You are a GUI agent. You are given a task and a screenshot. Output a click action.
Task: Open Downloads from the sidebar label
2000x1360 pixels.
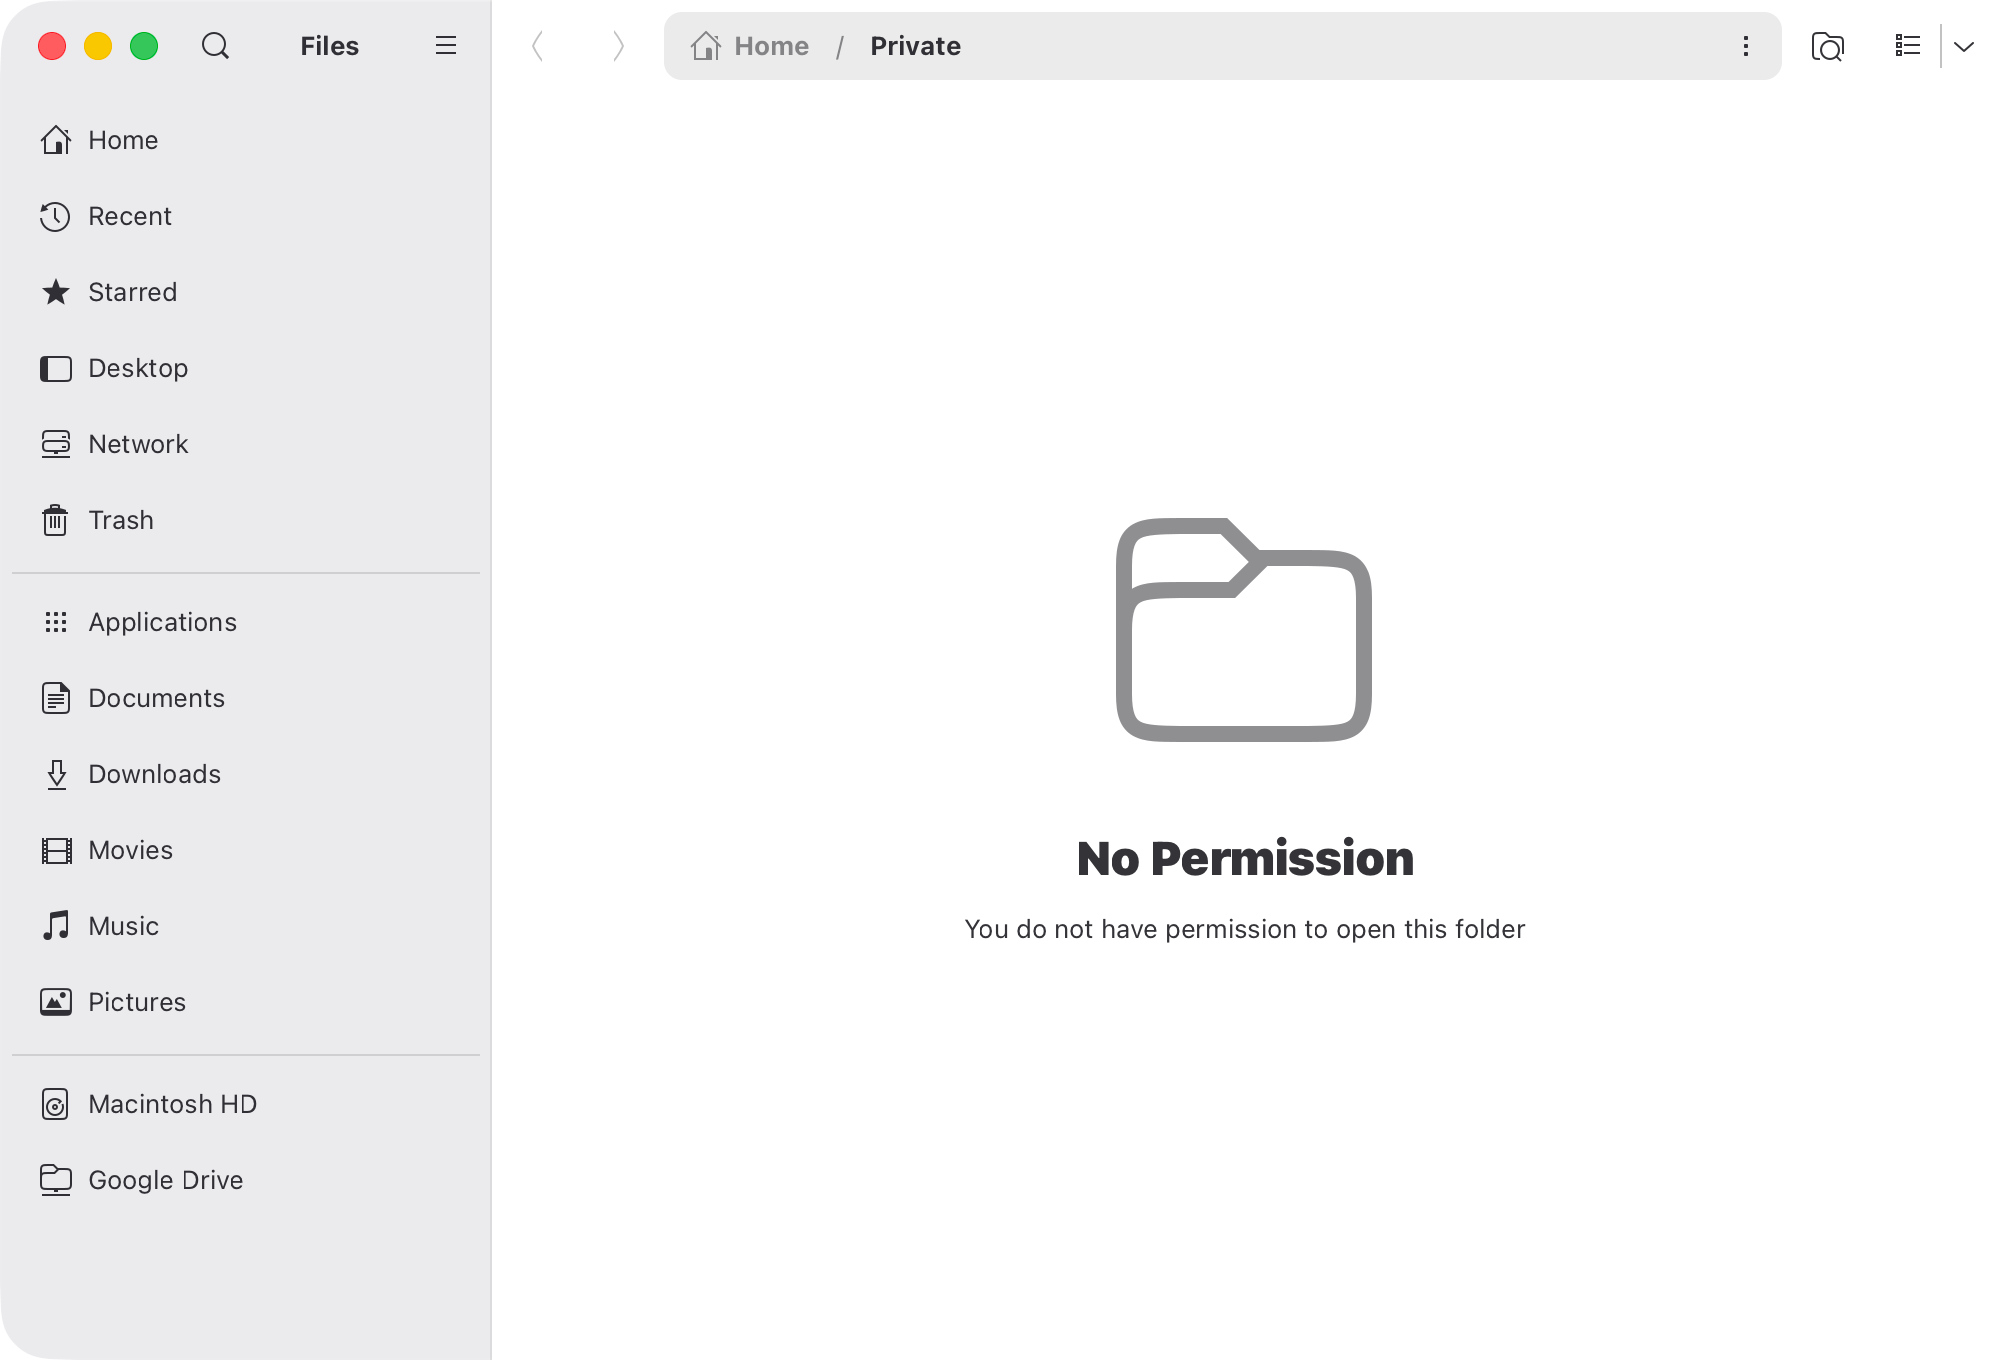(155, 774)
